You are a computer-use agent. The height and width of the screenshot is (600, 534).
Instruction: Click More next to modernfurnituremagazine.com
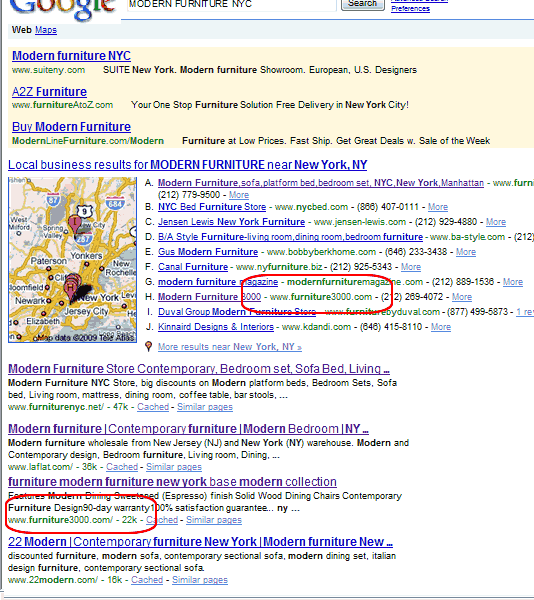tap(513, 282)
